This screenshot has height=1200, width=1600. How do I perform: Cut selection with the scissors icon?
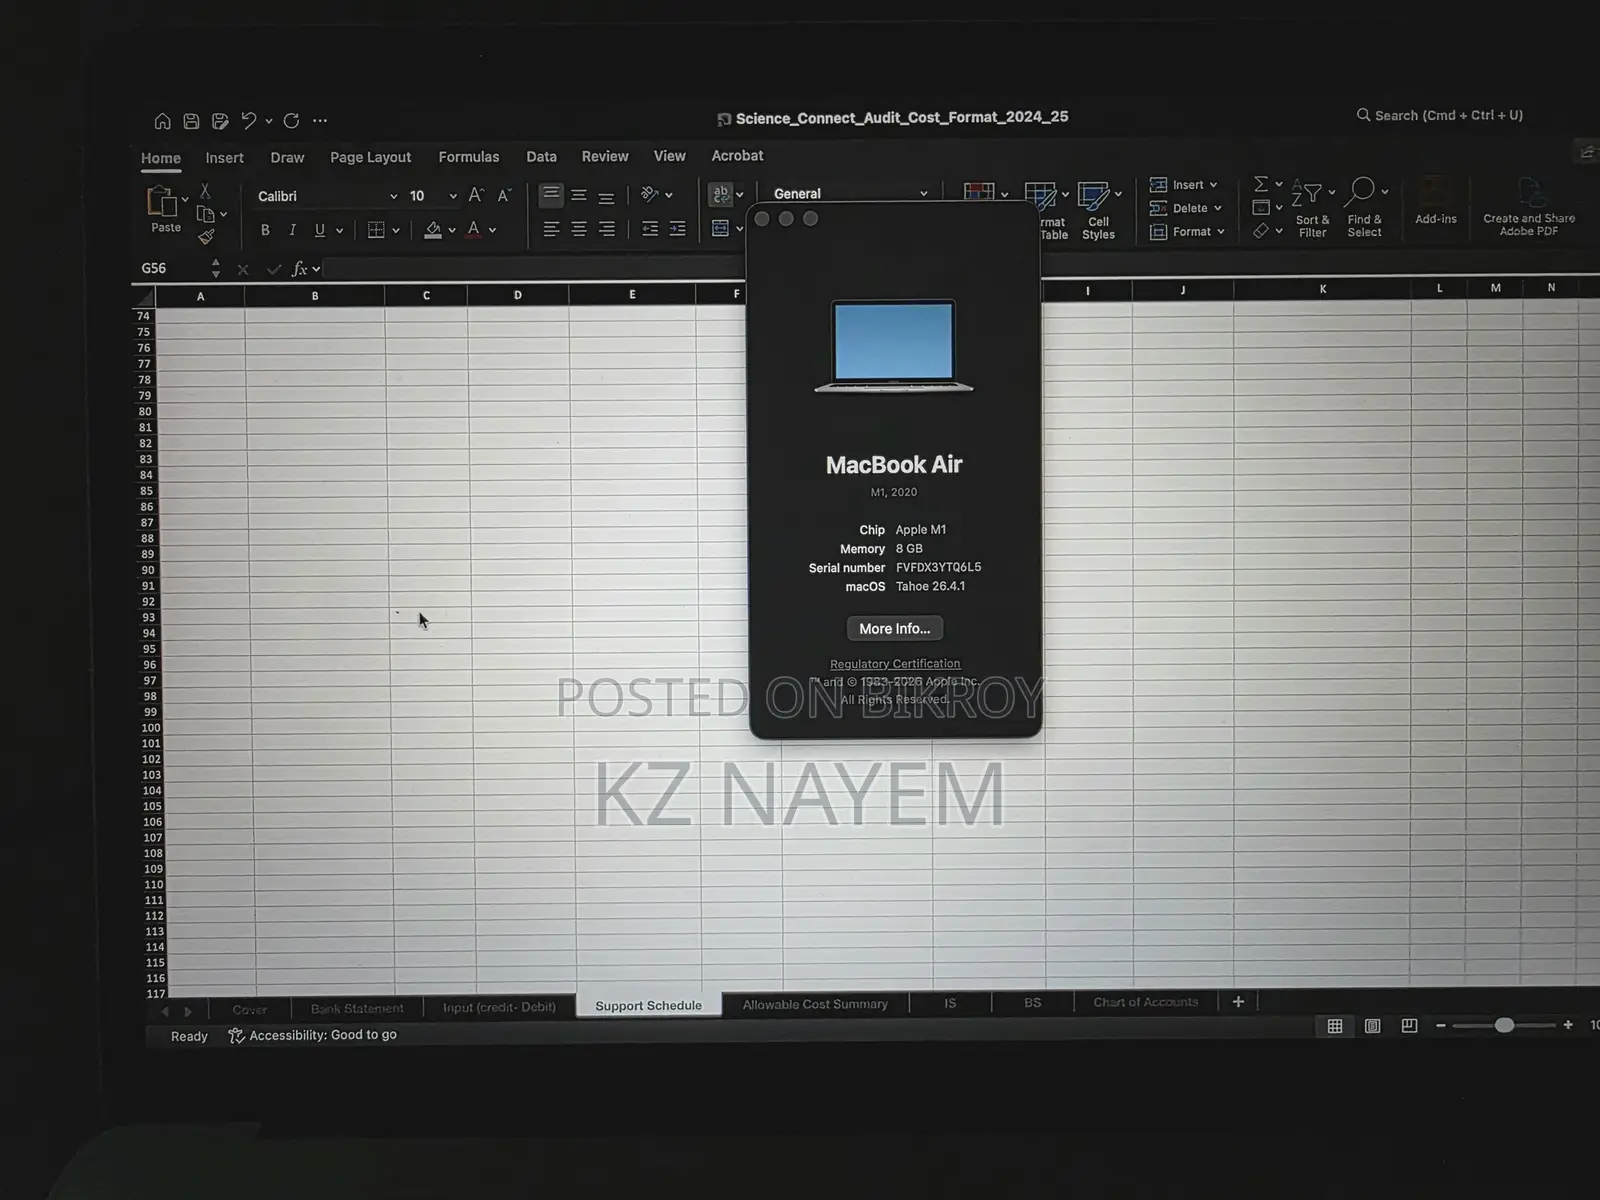pyautogui.click(x=205, y=190)
